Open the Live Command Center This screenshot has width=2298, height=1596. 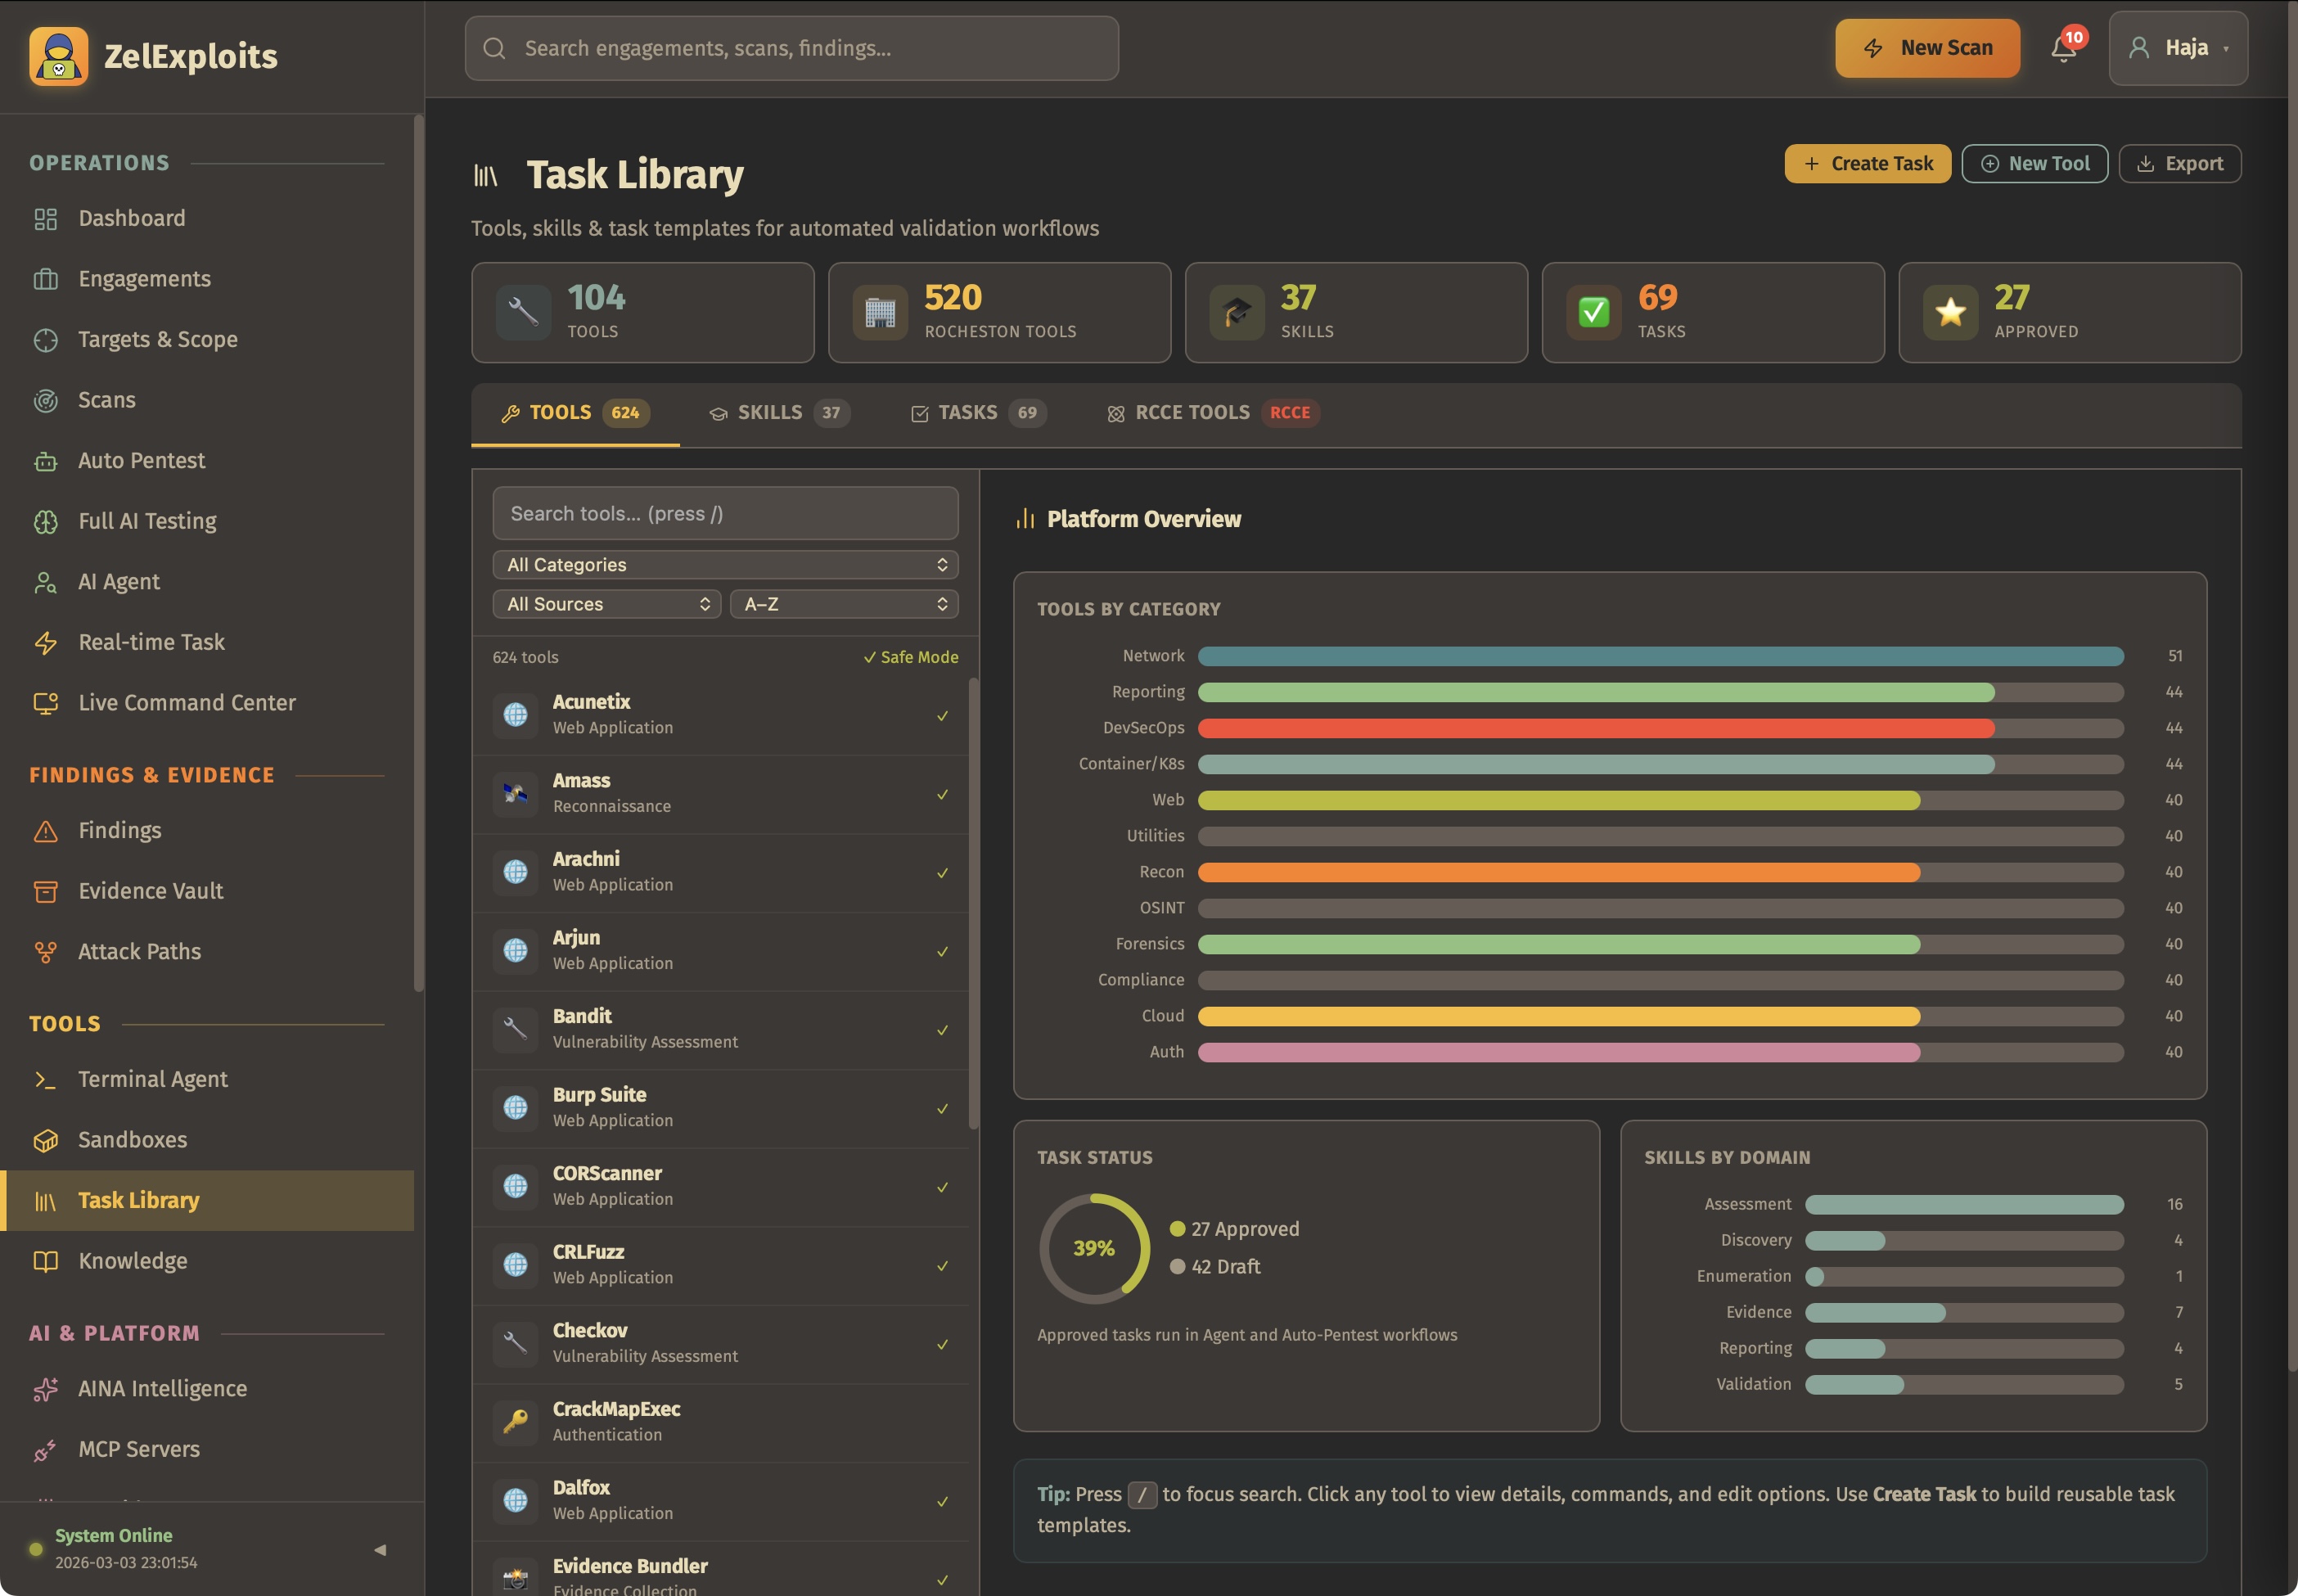pos(186,702)
